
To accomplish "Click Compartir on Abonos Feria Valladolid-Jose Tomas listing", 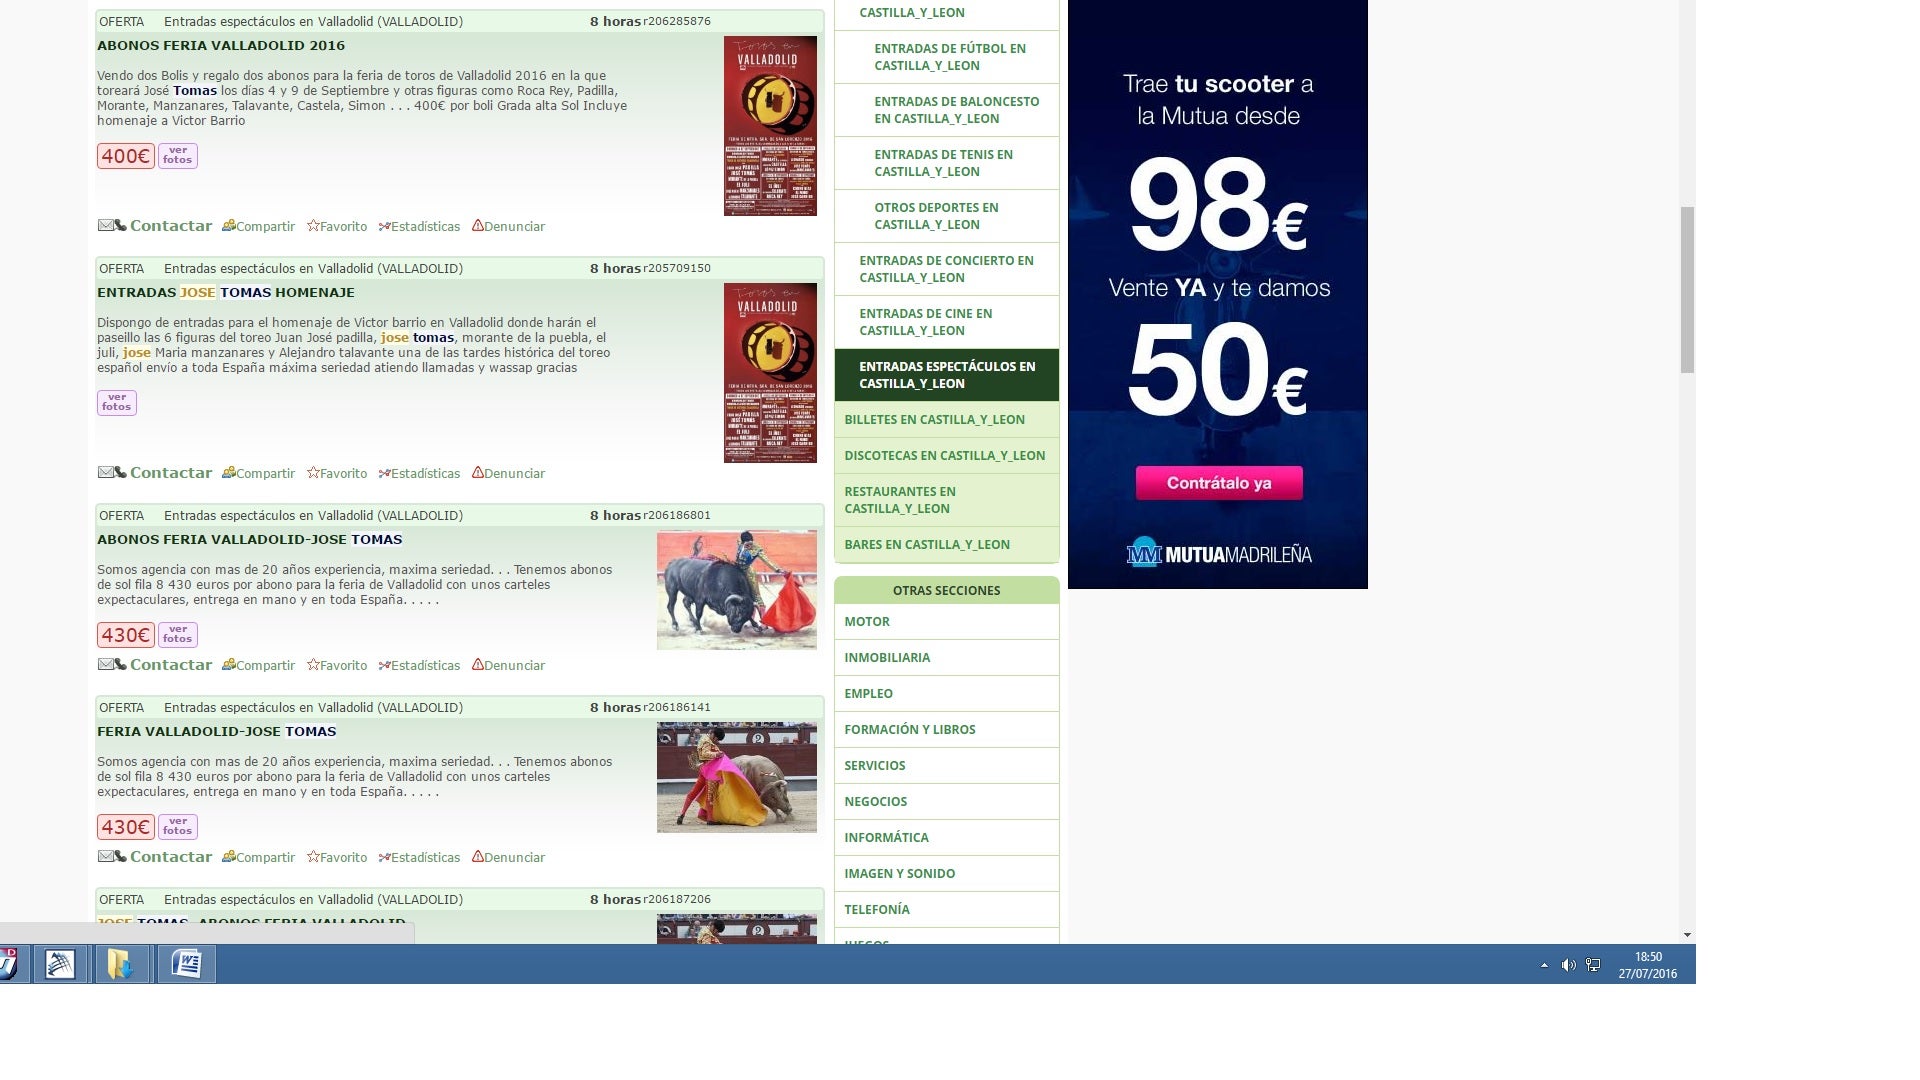I will [x=258, y=665].
